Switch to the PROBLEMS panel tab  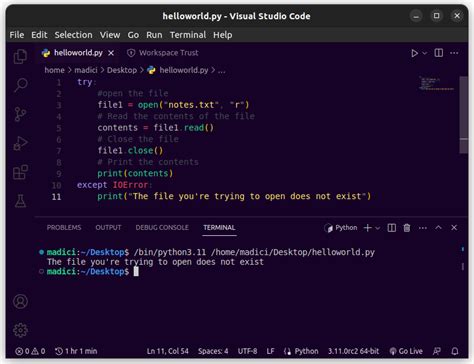(x=64, y=228)
